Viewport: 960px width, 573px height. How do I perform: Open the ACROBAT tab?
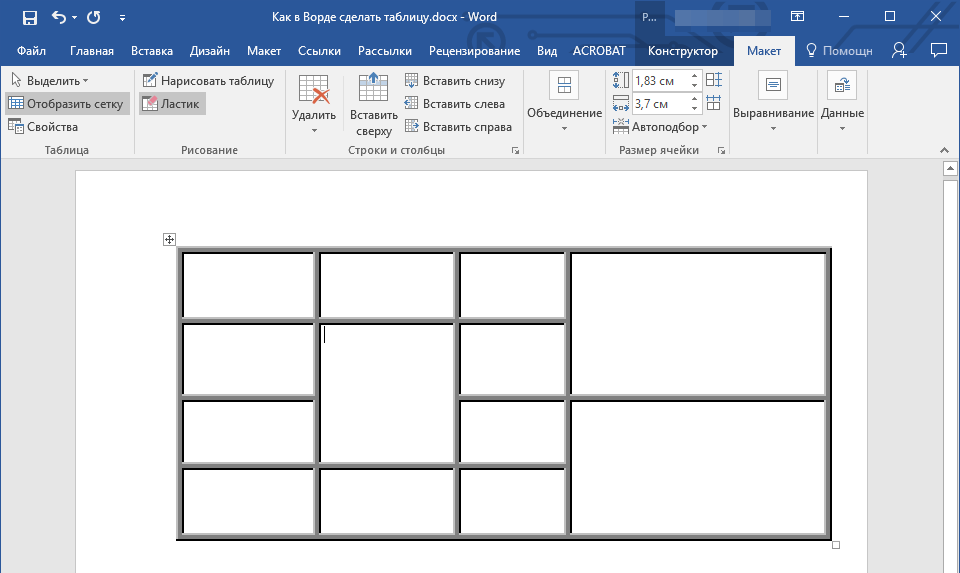tap(599, 51)
